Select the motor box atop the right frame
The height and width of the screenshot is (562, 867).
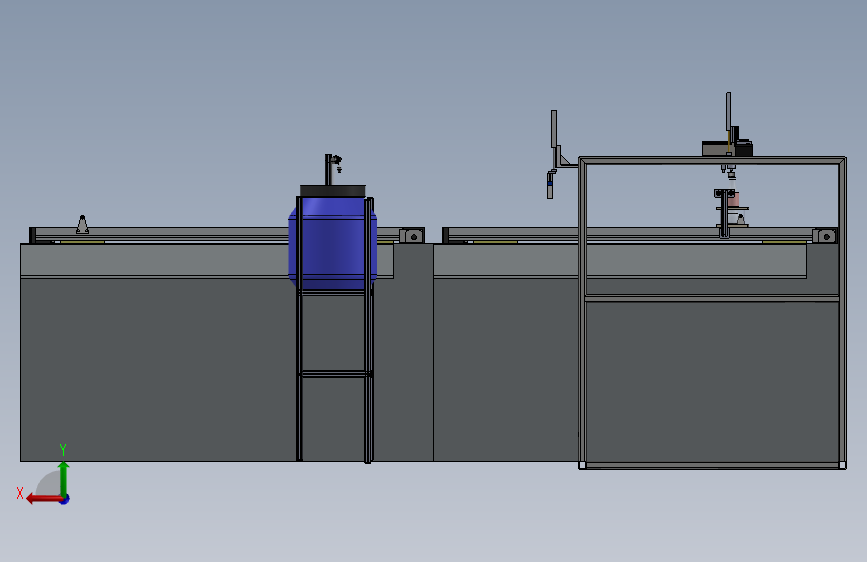727,148
